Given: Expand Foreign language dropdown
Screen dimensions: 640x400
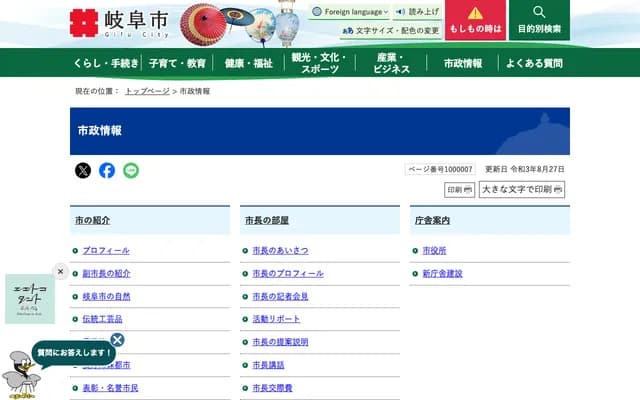Looking at the screenshot, I should 350,12.
